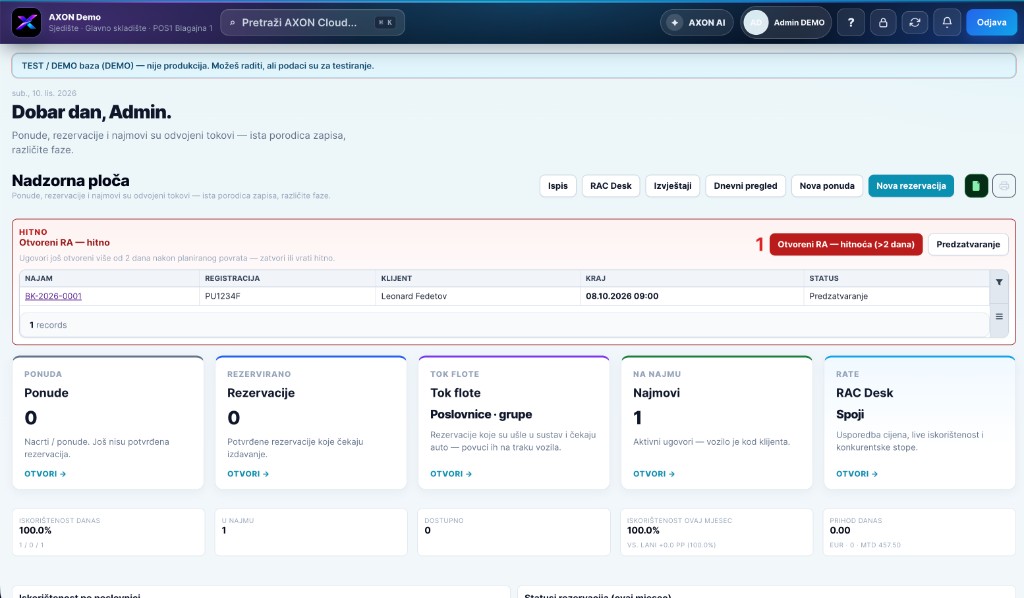
Task: Open the table filter funnel icon
Action: pyautogui.click(x=999, y=282)
